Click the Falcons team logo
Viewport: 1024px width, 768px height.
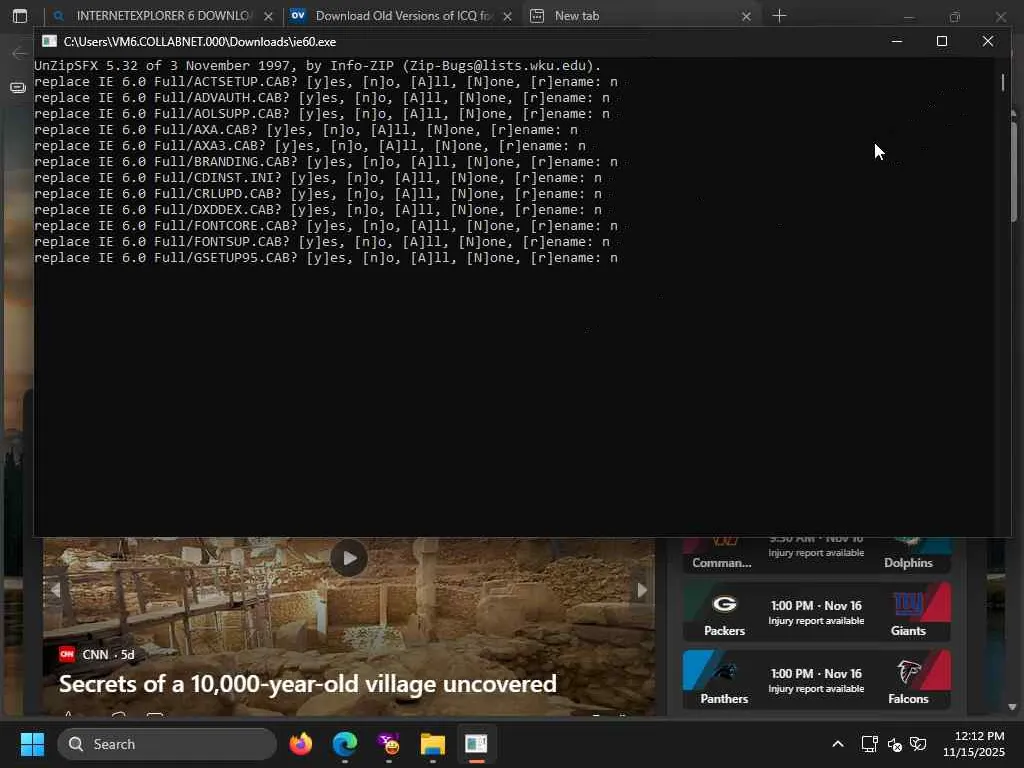[908, 672]
